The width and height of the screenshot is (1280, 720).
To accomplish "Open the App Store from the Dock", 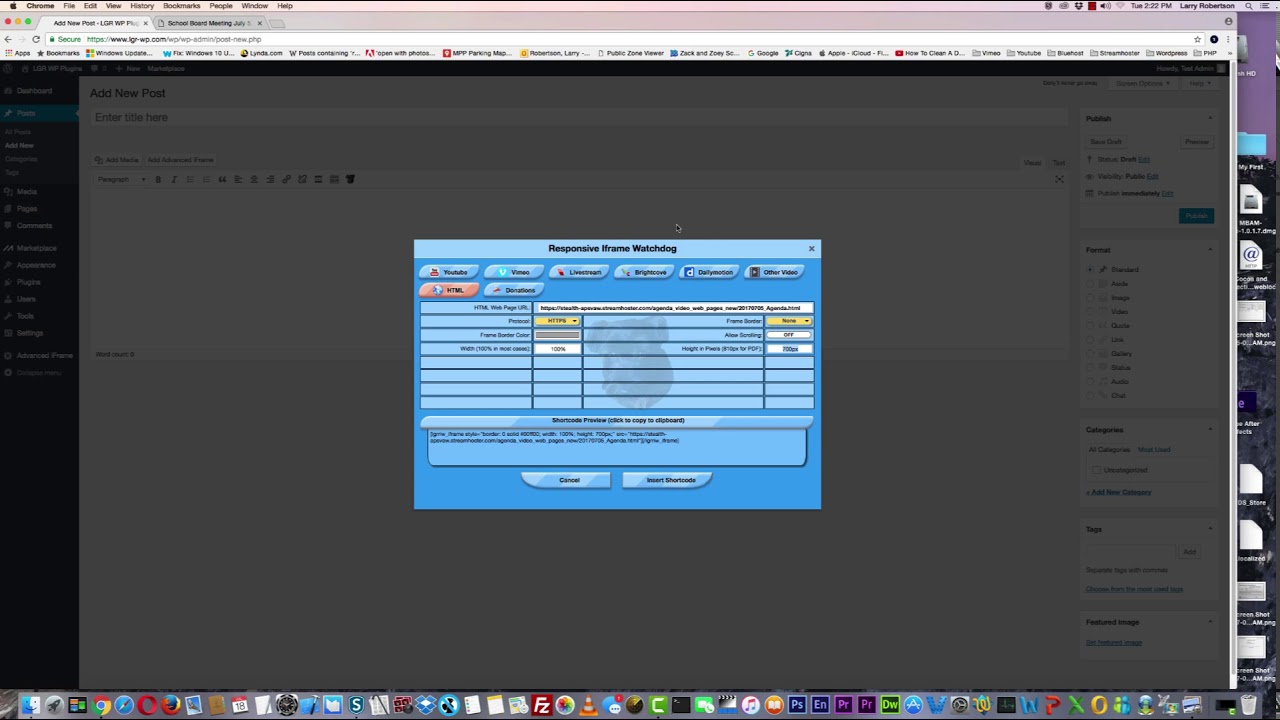I will (x=913, y=706).
